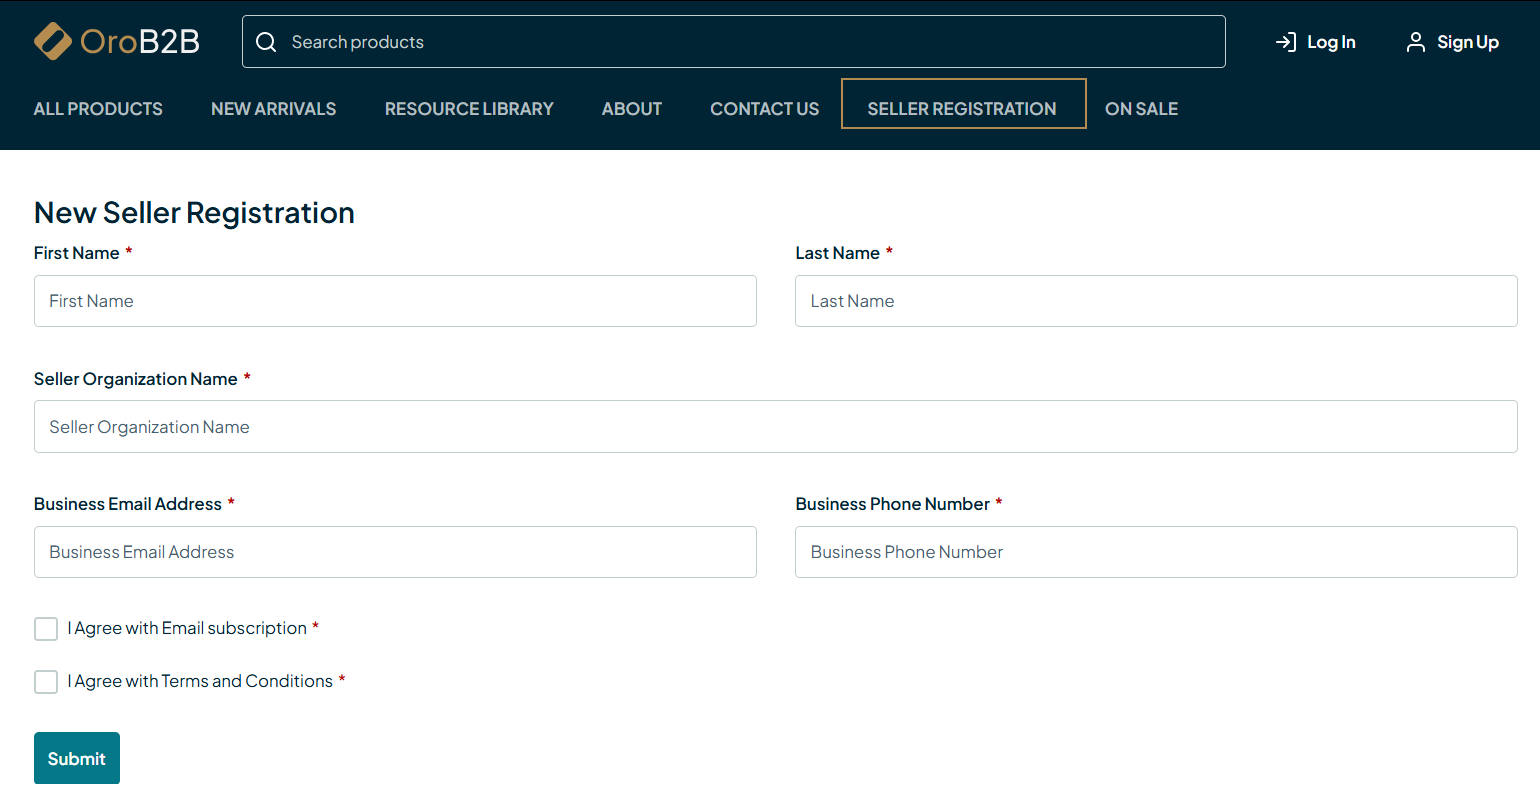Click the OroB2B logo icon
1540x800 pixels.
point(53,41)
